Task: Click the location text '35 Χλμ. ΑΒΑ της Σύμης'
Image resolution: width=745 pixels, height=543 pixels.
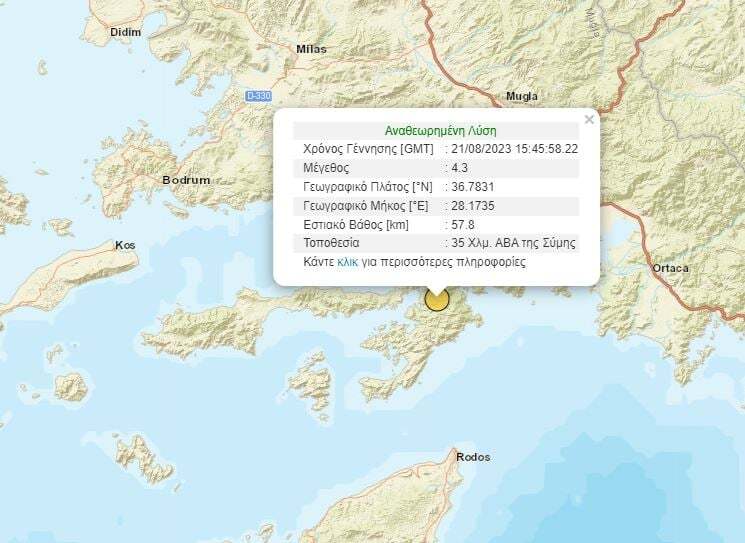Action: 511,243
